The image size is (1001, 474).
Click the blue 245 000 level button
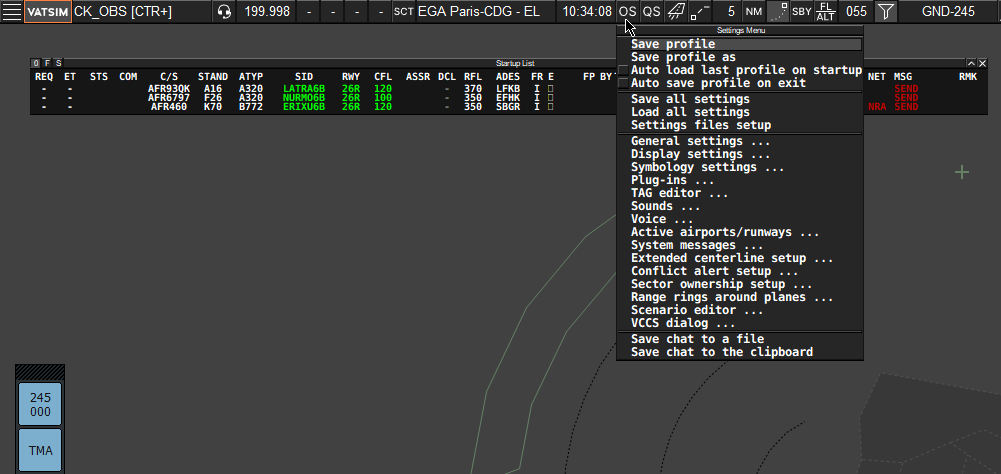[40, 404]
